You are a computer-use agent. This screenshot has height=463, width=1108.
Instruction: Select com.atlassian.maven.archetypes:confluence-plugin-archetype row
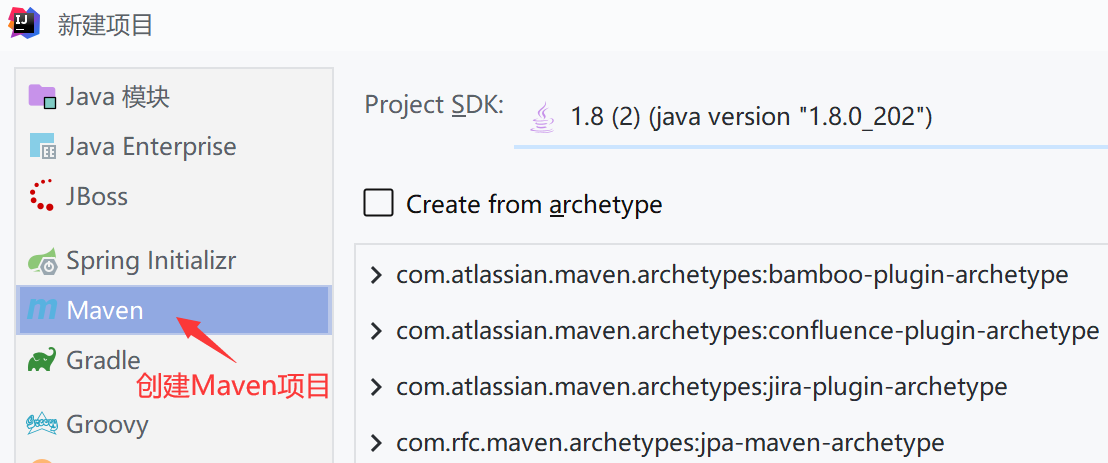pos(732,331)
